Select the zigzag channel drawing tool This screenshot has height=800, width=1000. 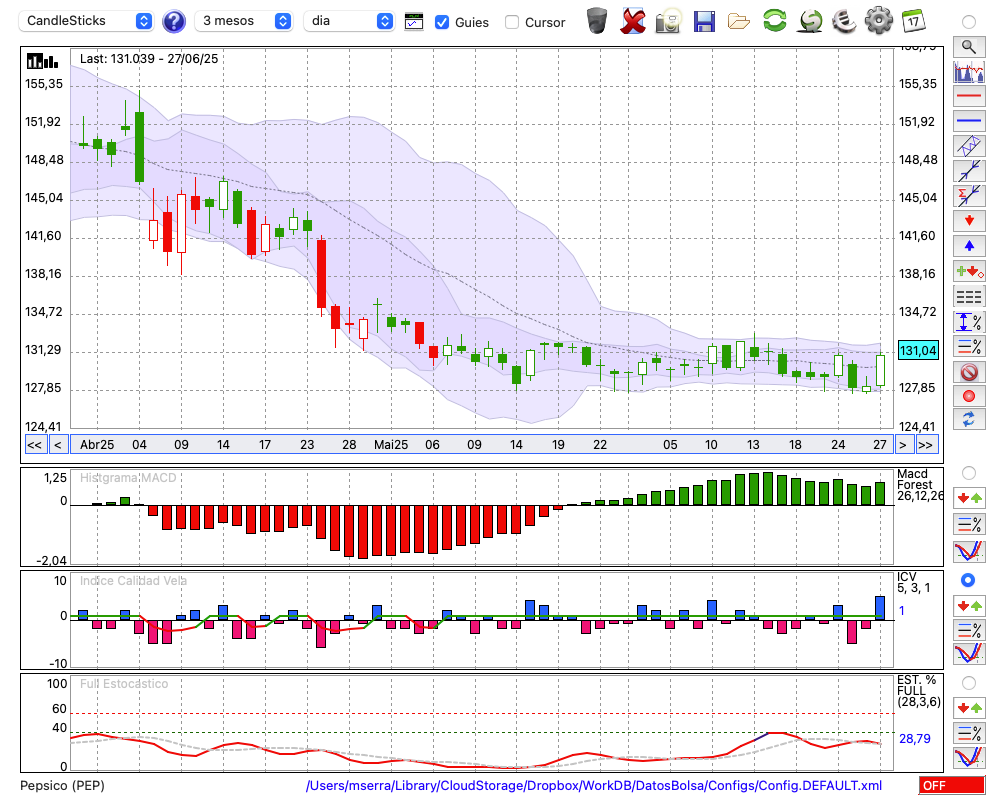[969, 146]
